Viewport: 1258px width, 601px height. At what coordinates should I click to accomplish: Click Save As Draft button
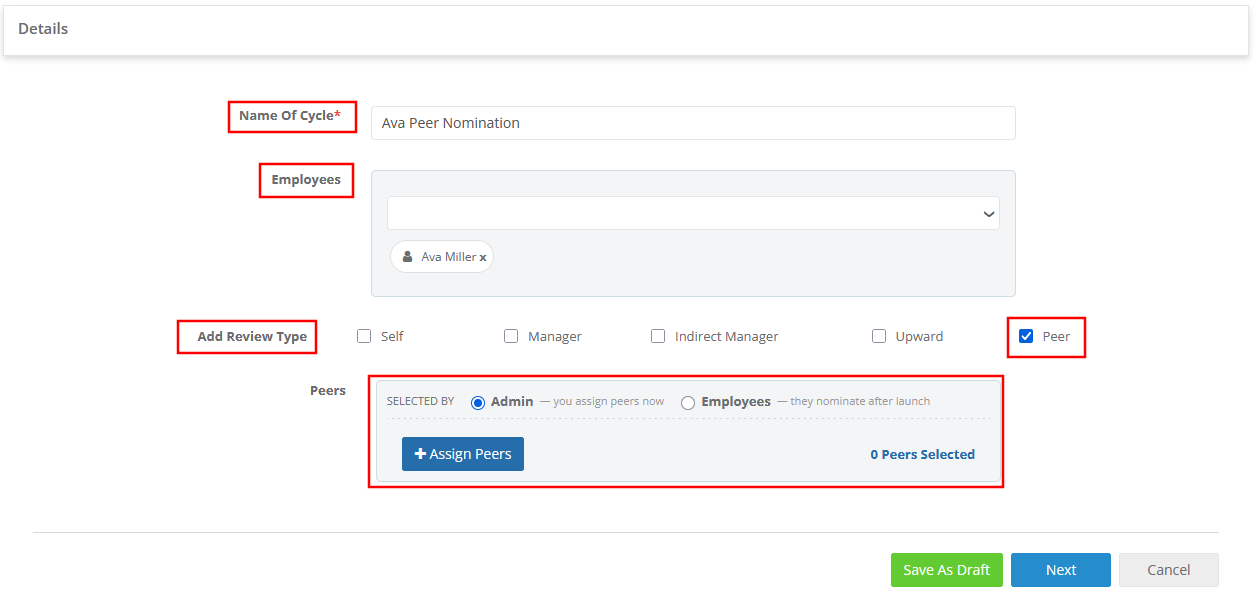[x=947, y=570]
